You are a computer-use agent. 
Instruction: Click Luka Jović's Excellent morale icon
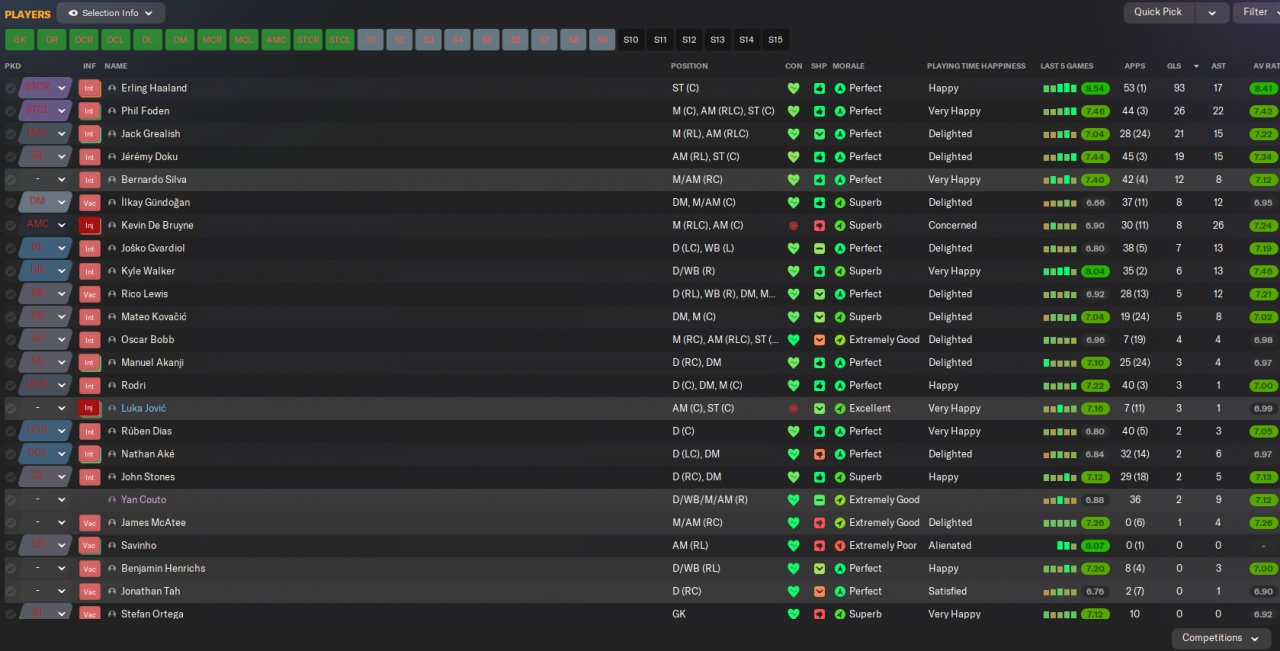click(840, 408)
